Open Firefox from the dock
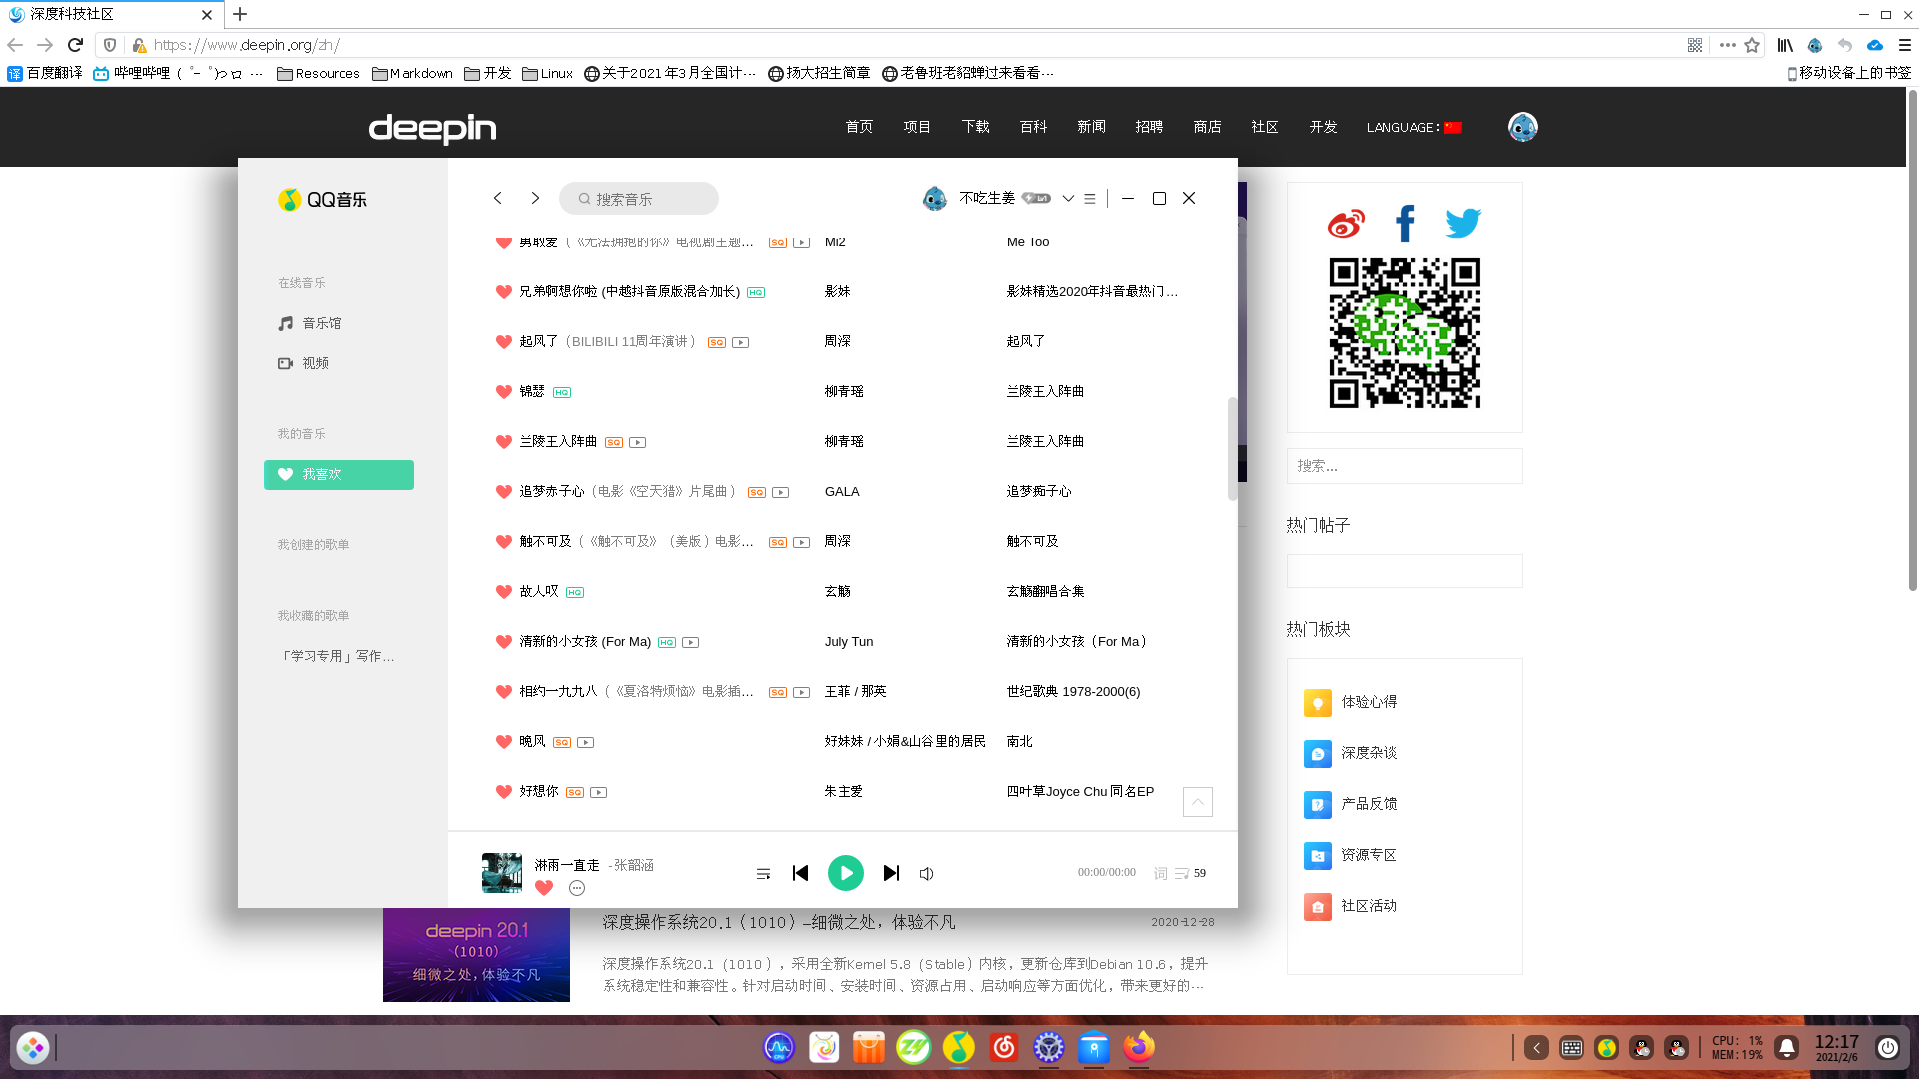1919x1079 pixels. 1138,1047
